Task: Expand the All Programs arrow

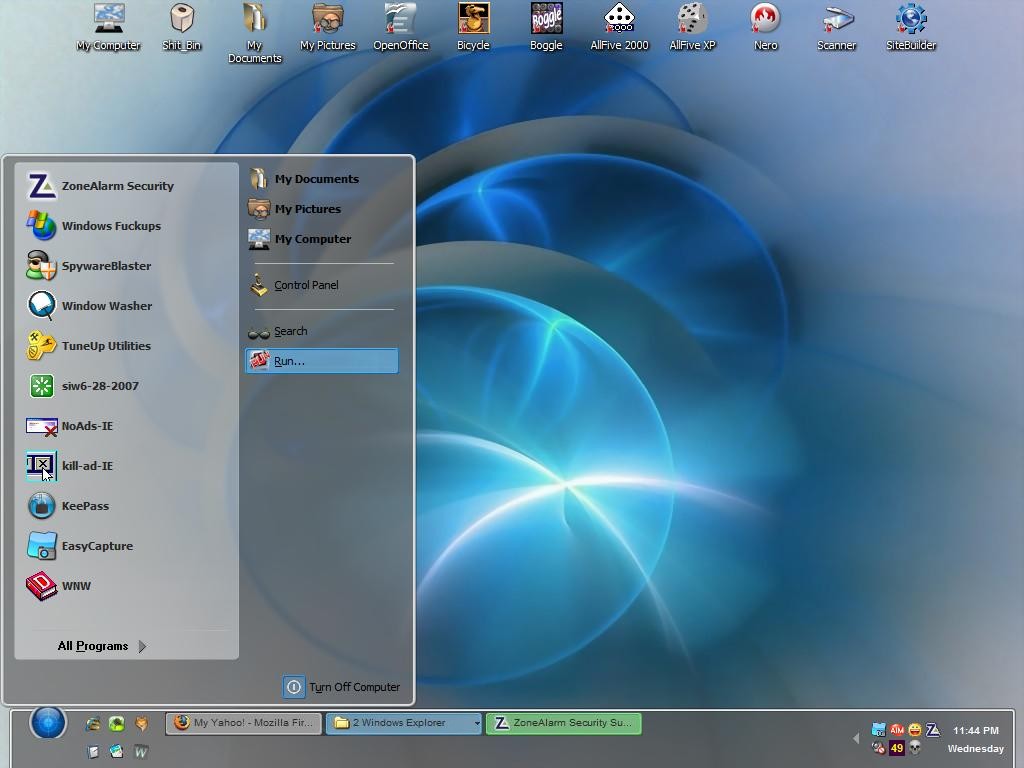Action: (x=142, y=646)
